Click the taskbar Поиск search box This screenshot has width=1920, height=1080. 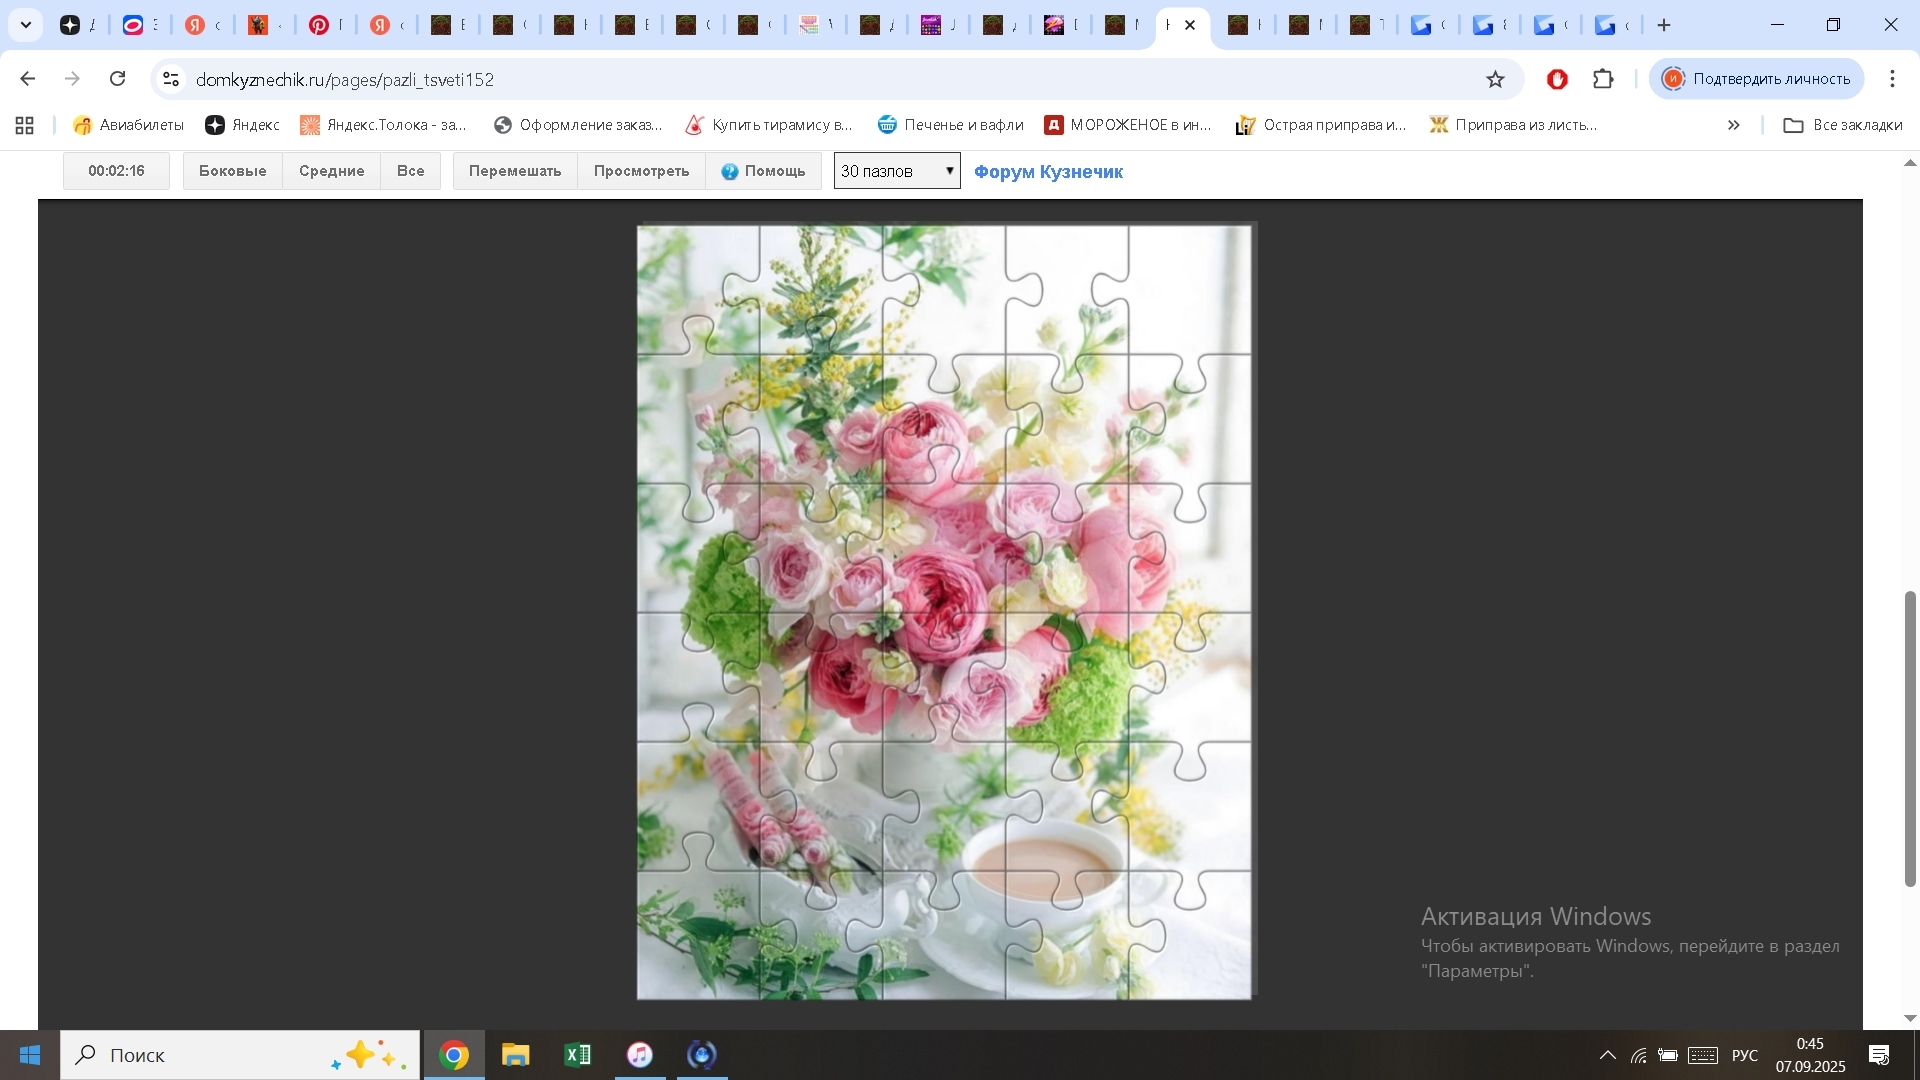pos(240,1055)
